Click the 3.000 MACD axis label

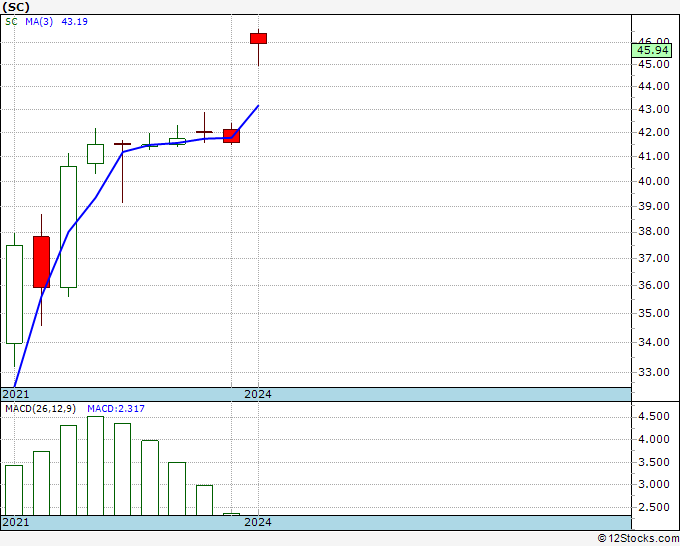(x=654, y=484)
